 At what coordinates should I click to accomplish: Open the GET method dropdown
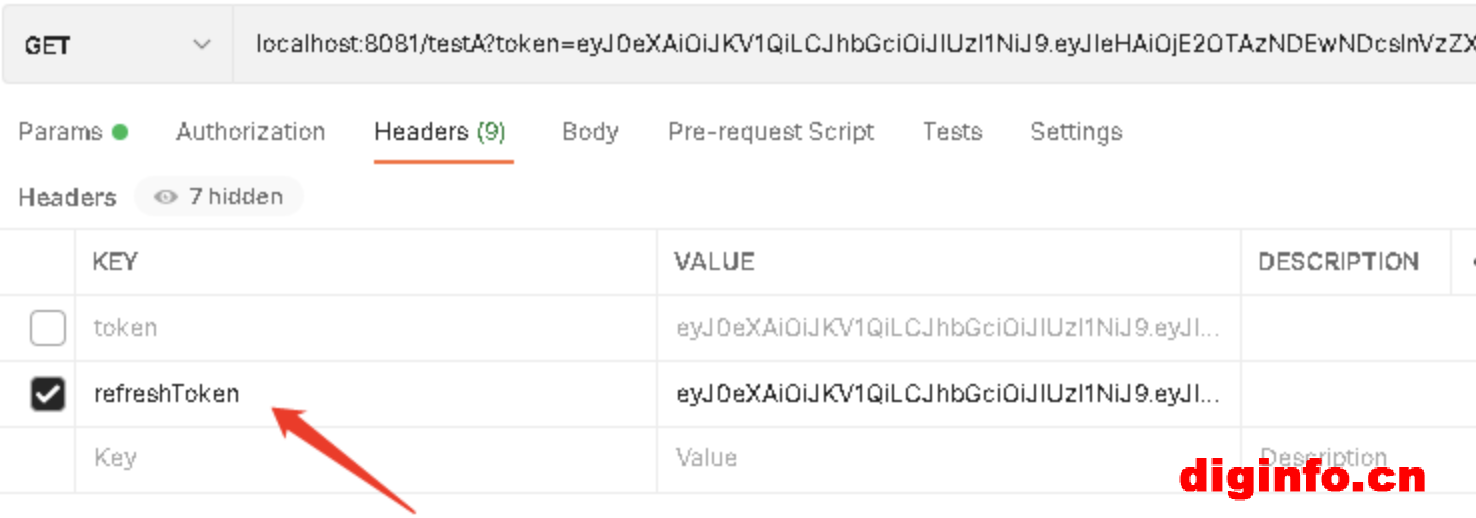click(x=117, y=45)
